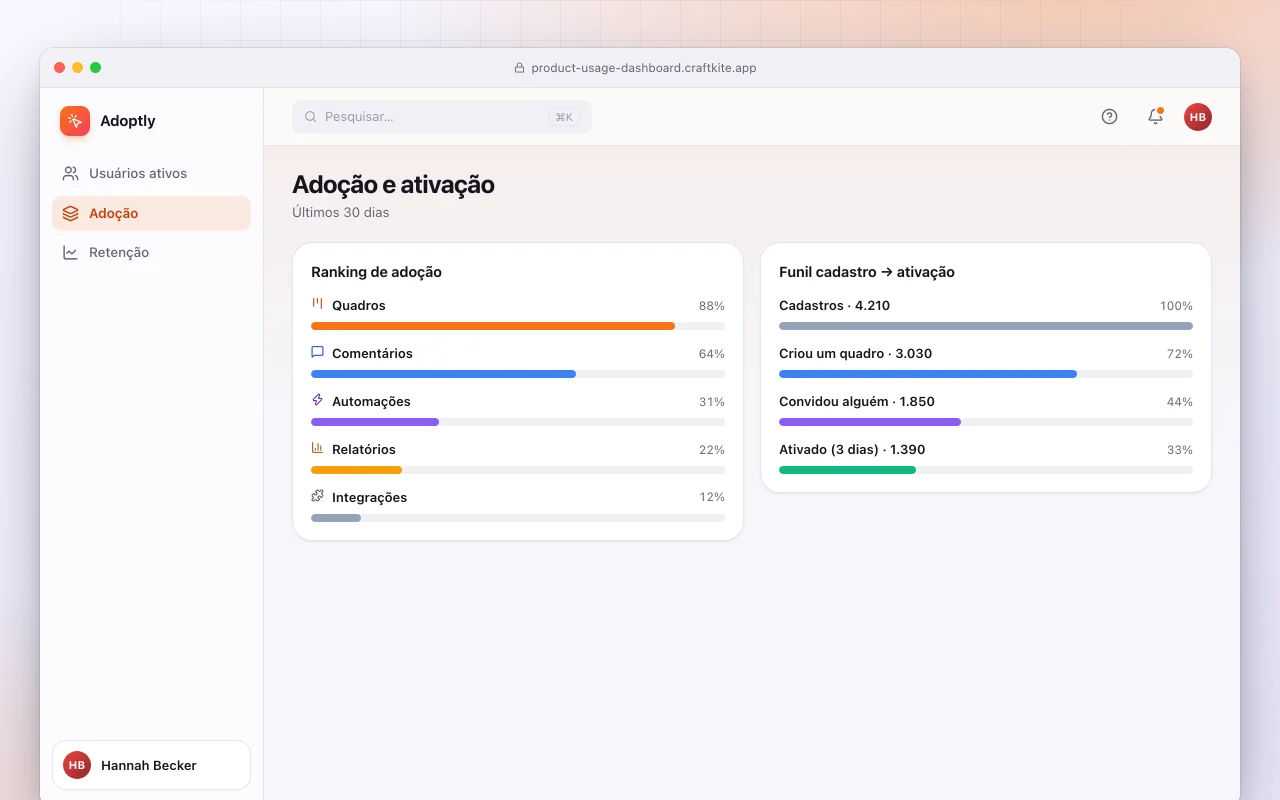This screenshot has height=800, width=1280.
Task: Click the Comentários 64% progress bar
Action: point(518,374)
